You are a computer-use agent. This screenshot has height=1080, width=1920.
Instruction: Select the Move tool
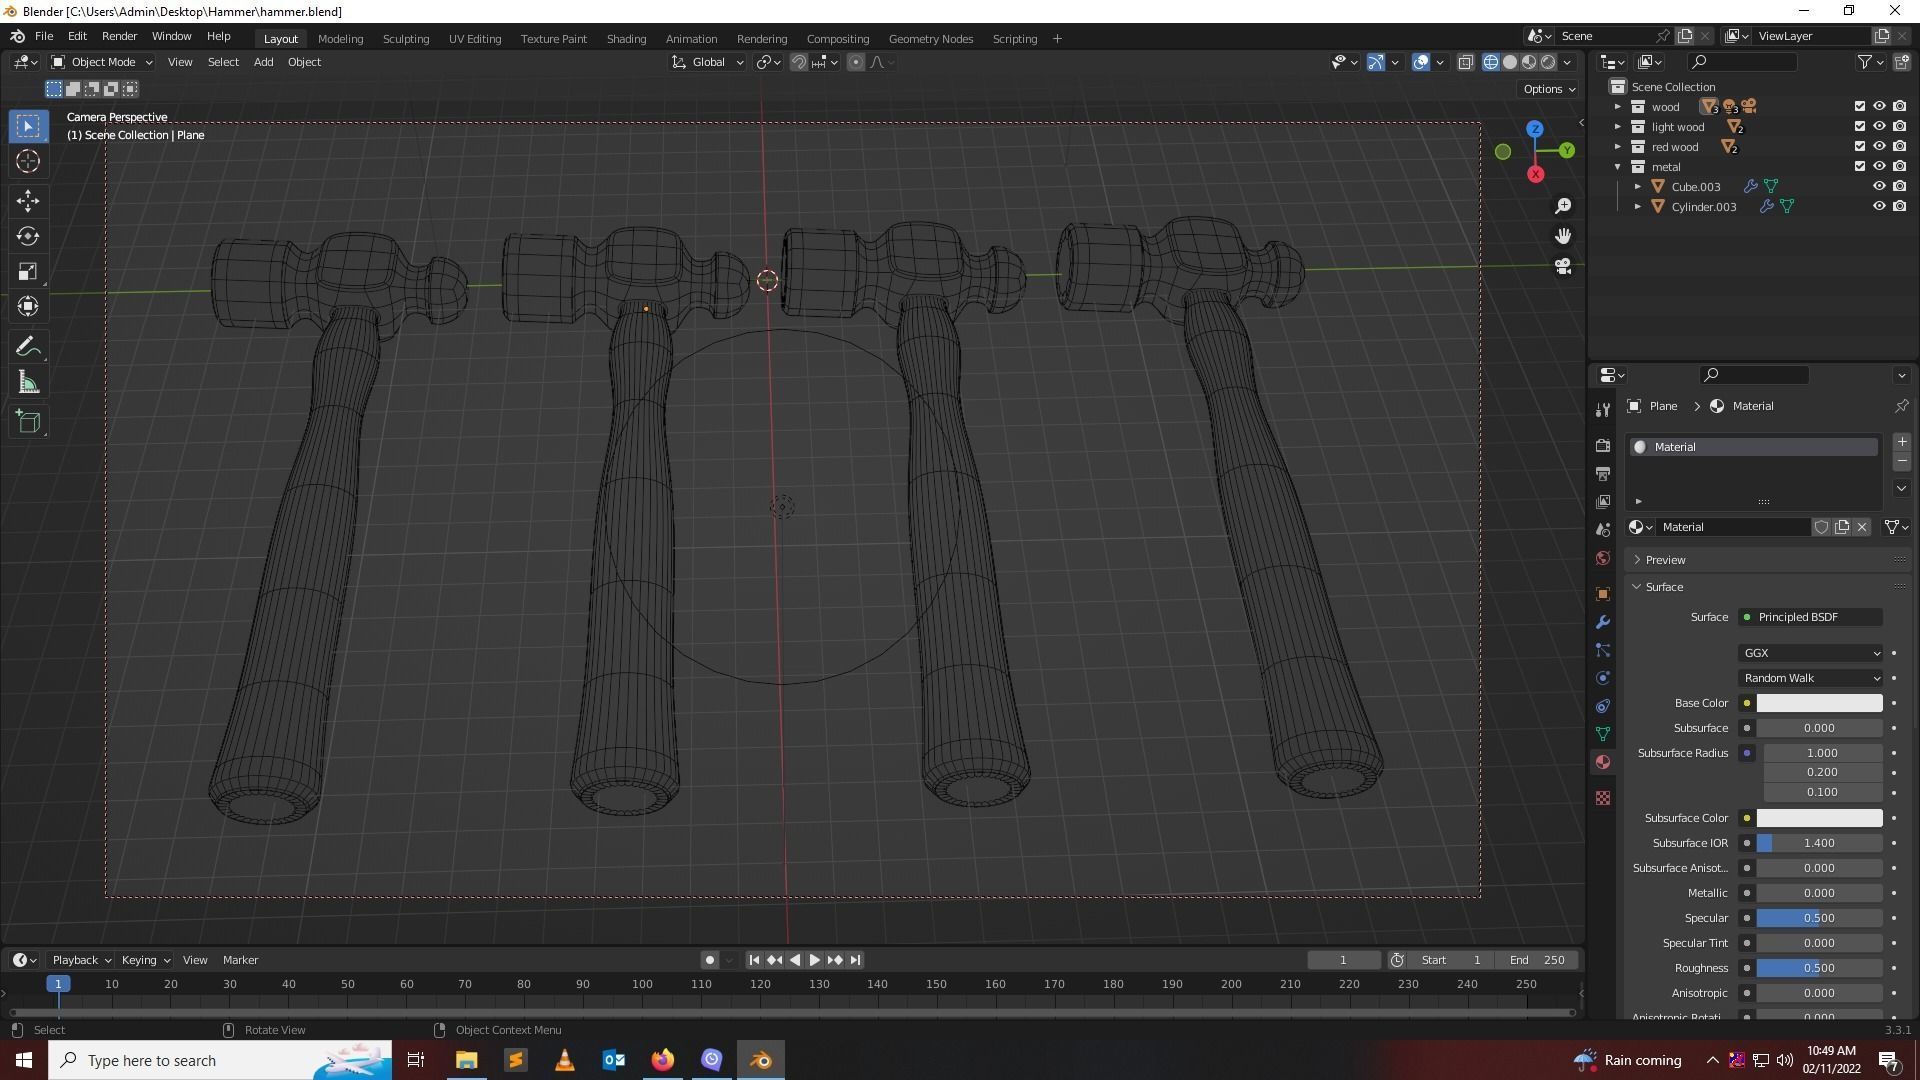tap(28, 201)
